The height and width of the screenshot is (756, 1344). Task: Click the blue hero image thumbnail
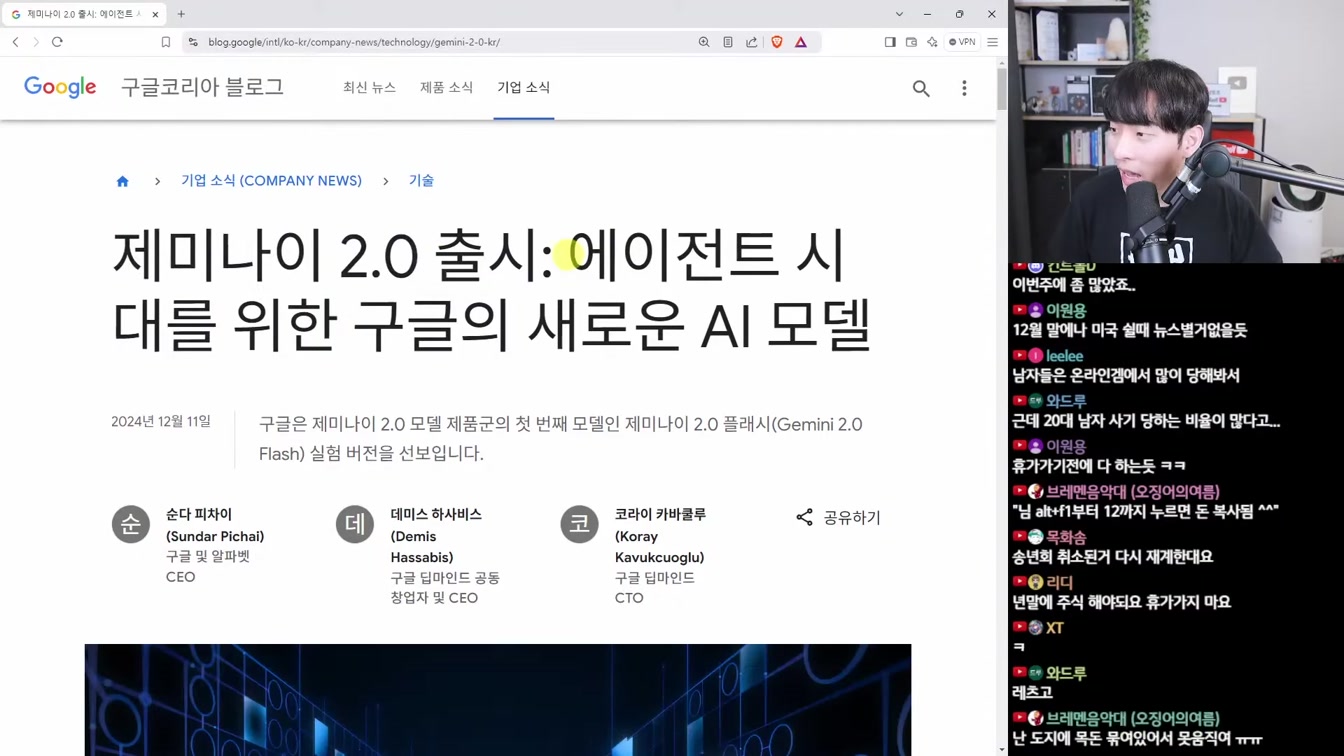[x=498, y=700]
